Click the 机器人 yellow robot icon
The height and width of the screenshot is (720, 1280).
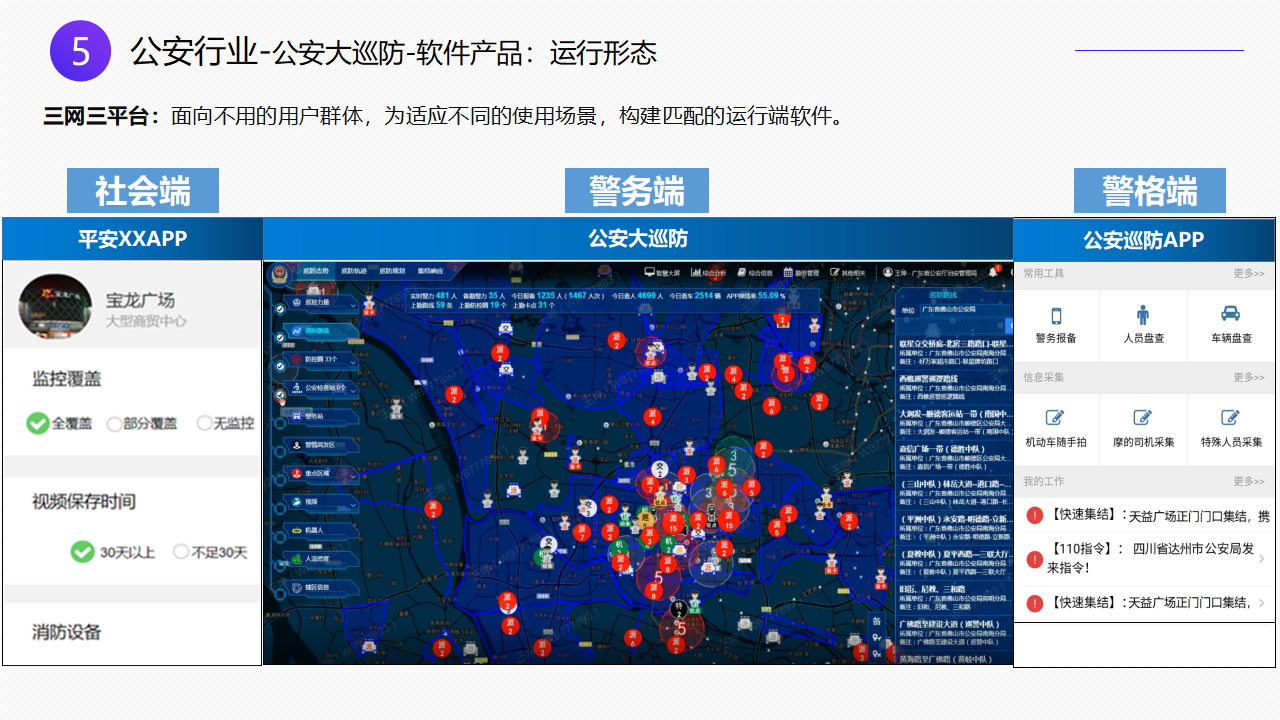click(297, 530)
